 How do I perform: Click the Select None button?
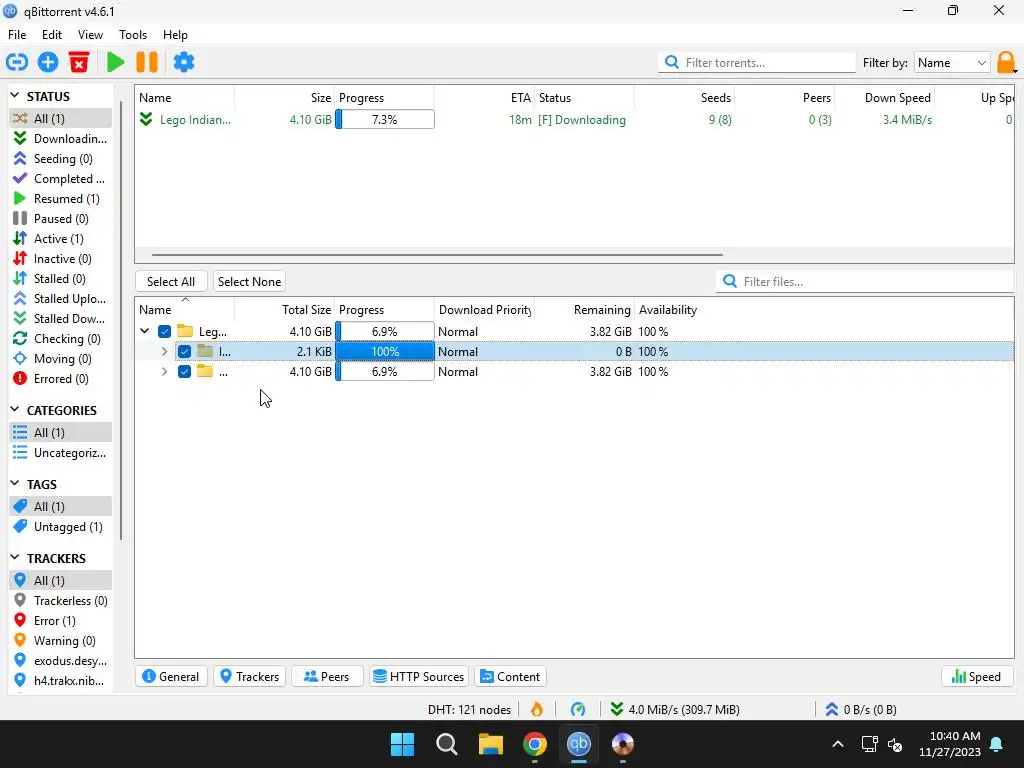tap(249, 281)
